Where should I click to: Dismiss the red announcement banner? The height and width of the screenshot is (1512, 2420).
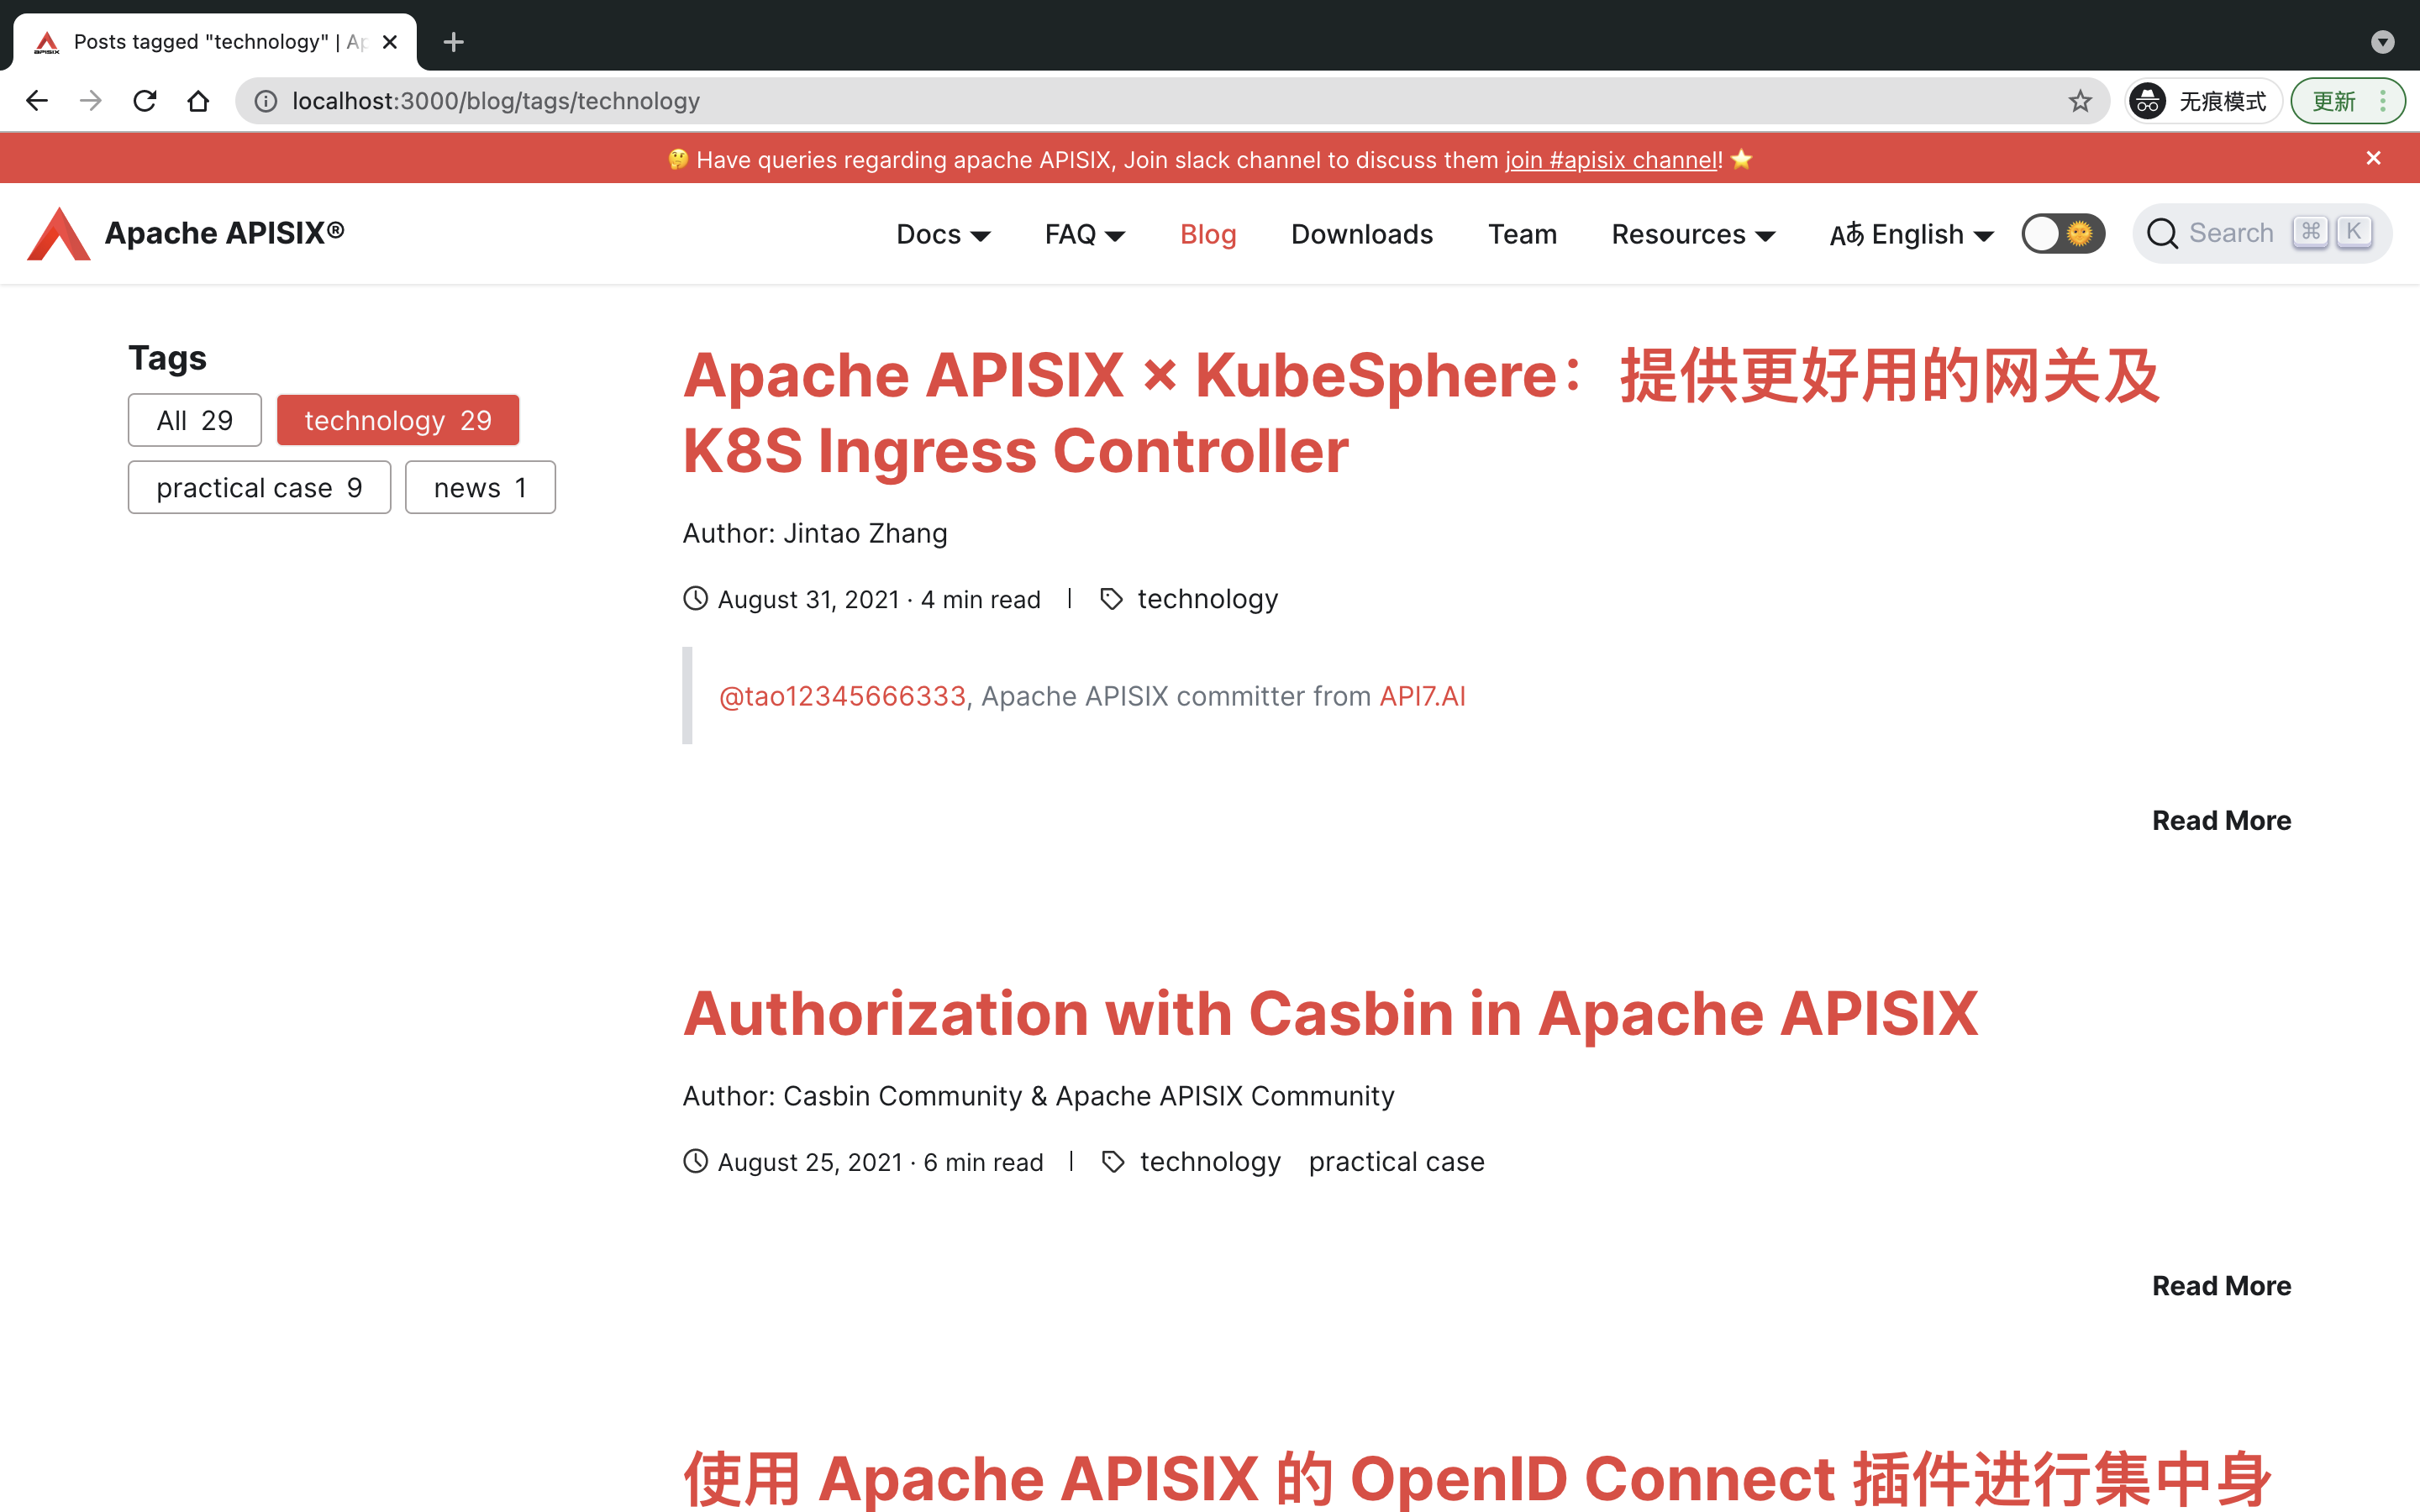point(2373,158)
